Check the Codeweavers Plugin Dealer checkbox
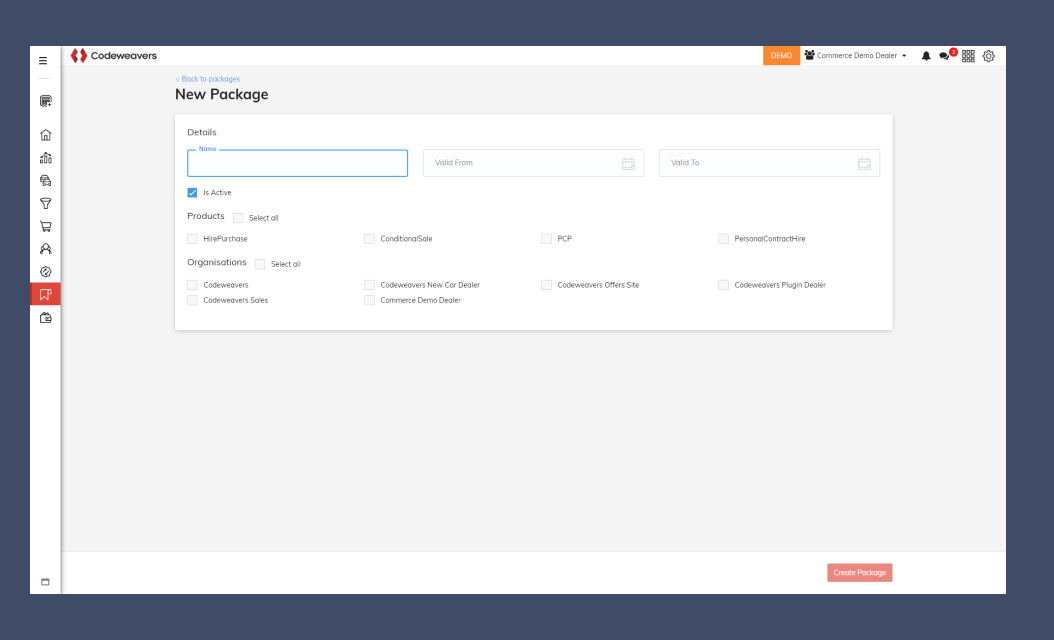 723,285
